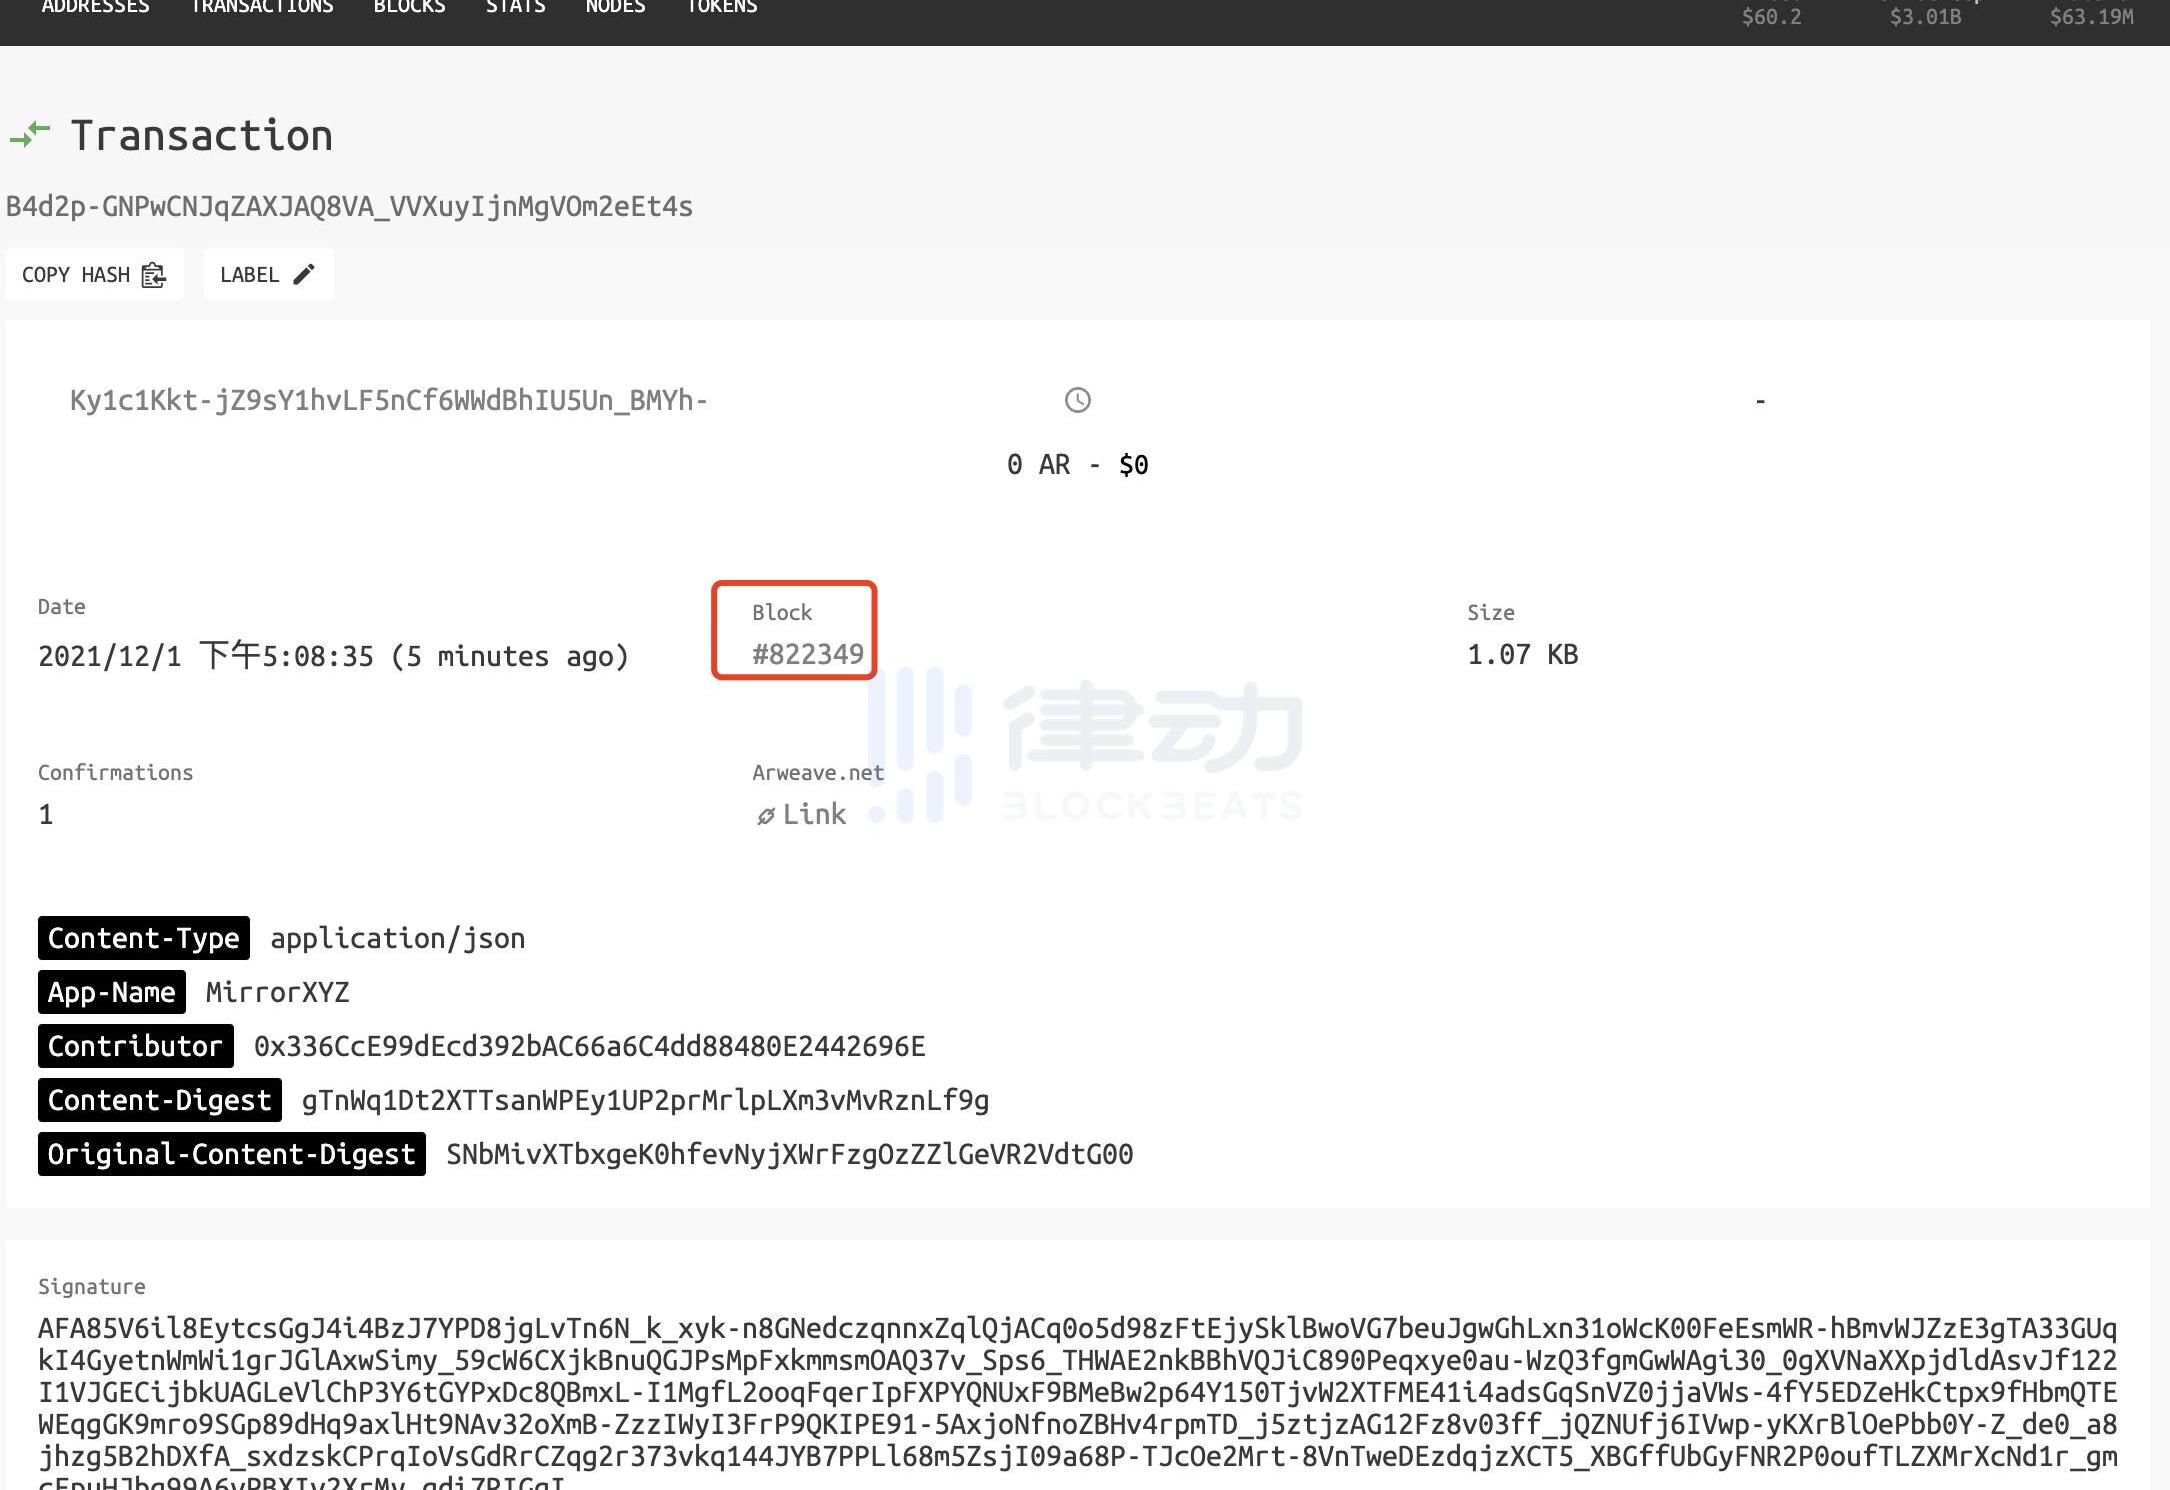Click the Content-Digest value text
This screenshot has width=2170, height=1490.
point(645,1100)
